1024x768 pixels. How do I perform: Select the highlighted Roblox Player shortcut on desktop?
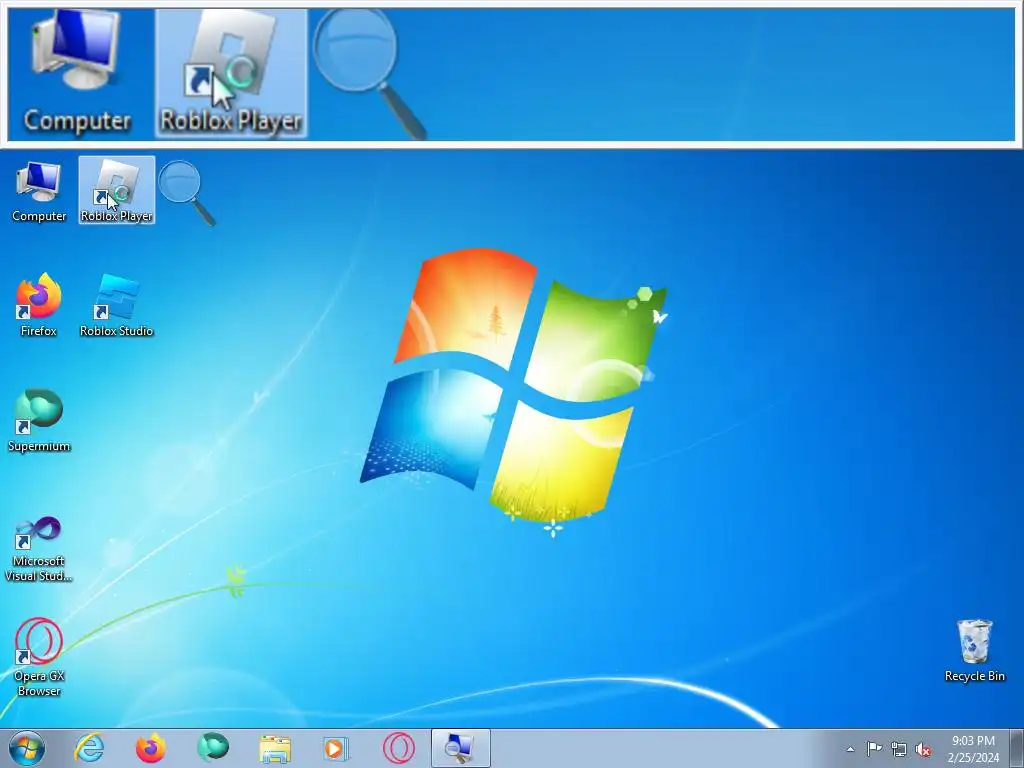coord(117,190)
